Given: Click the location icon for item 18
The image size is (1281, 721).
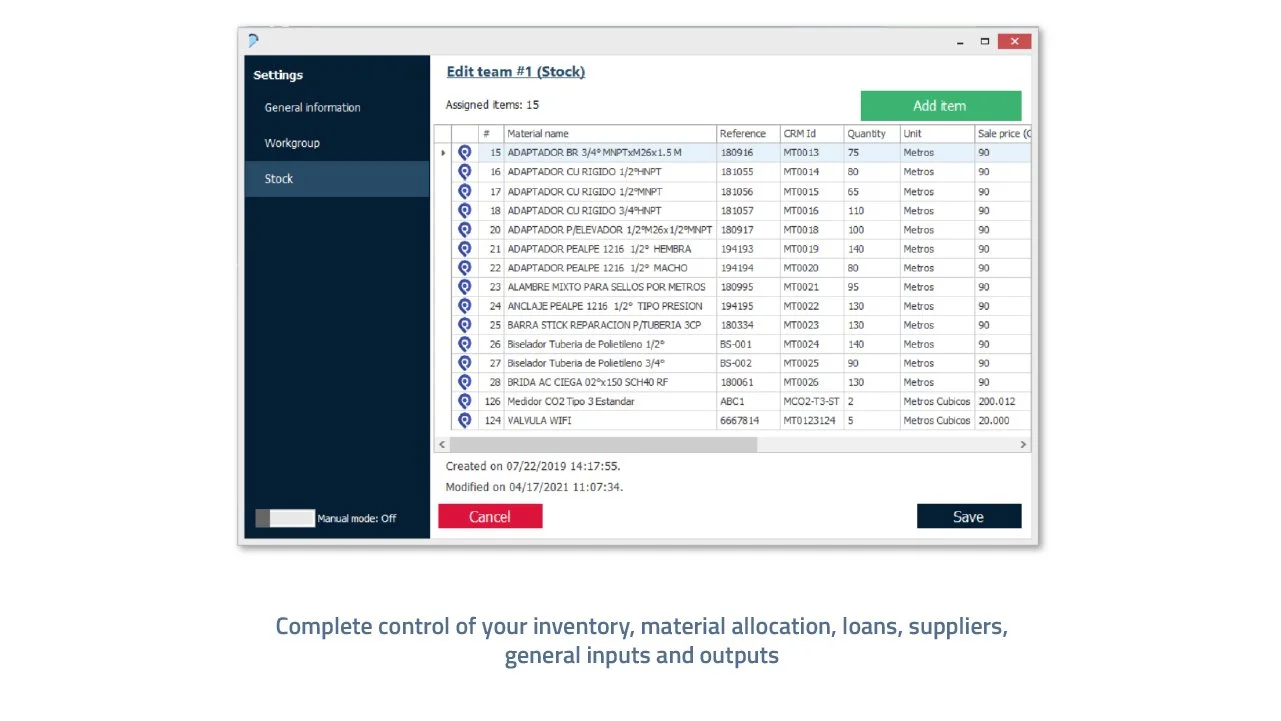Looking at the screenshot, I should pyautogui.click(x=464, y=210).
